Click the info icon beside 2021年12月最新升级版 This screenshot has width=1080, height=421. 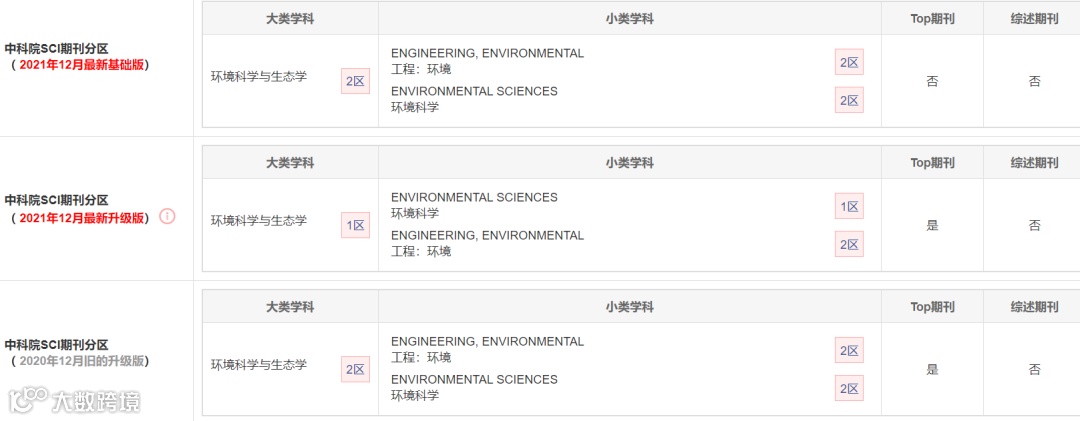pos(167,216)
